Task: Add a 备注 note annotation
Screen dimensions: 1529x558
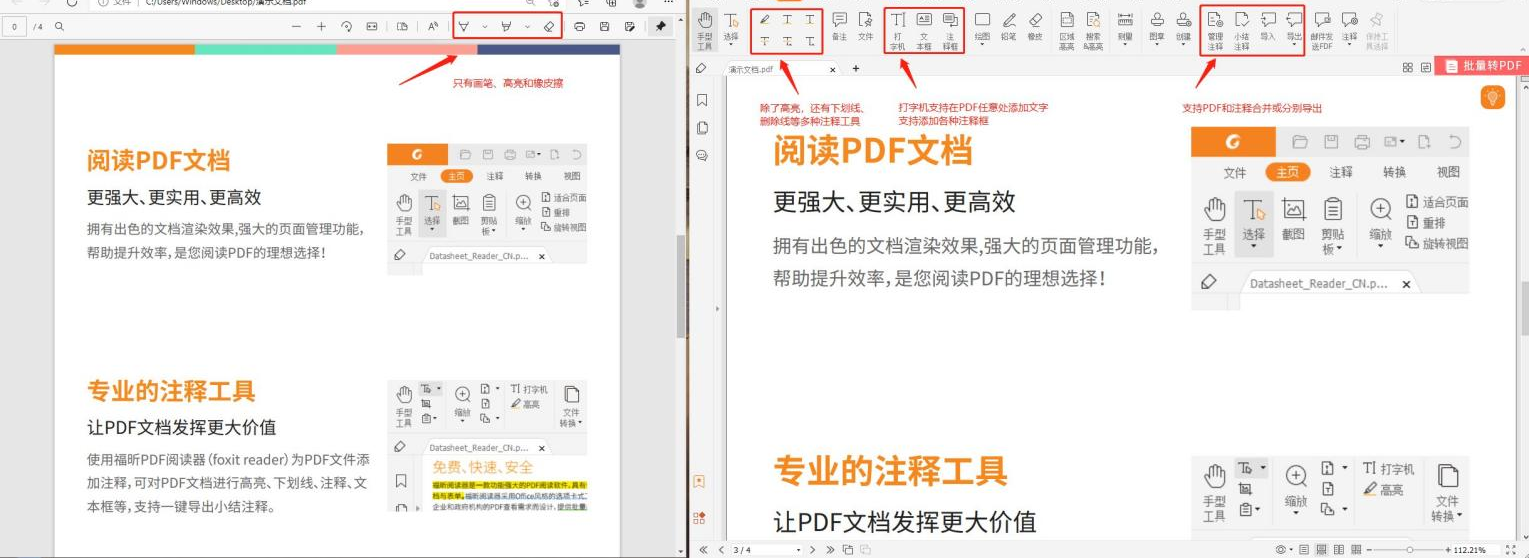Action: (x=839, y=26)
